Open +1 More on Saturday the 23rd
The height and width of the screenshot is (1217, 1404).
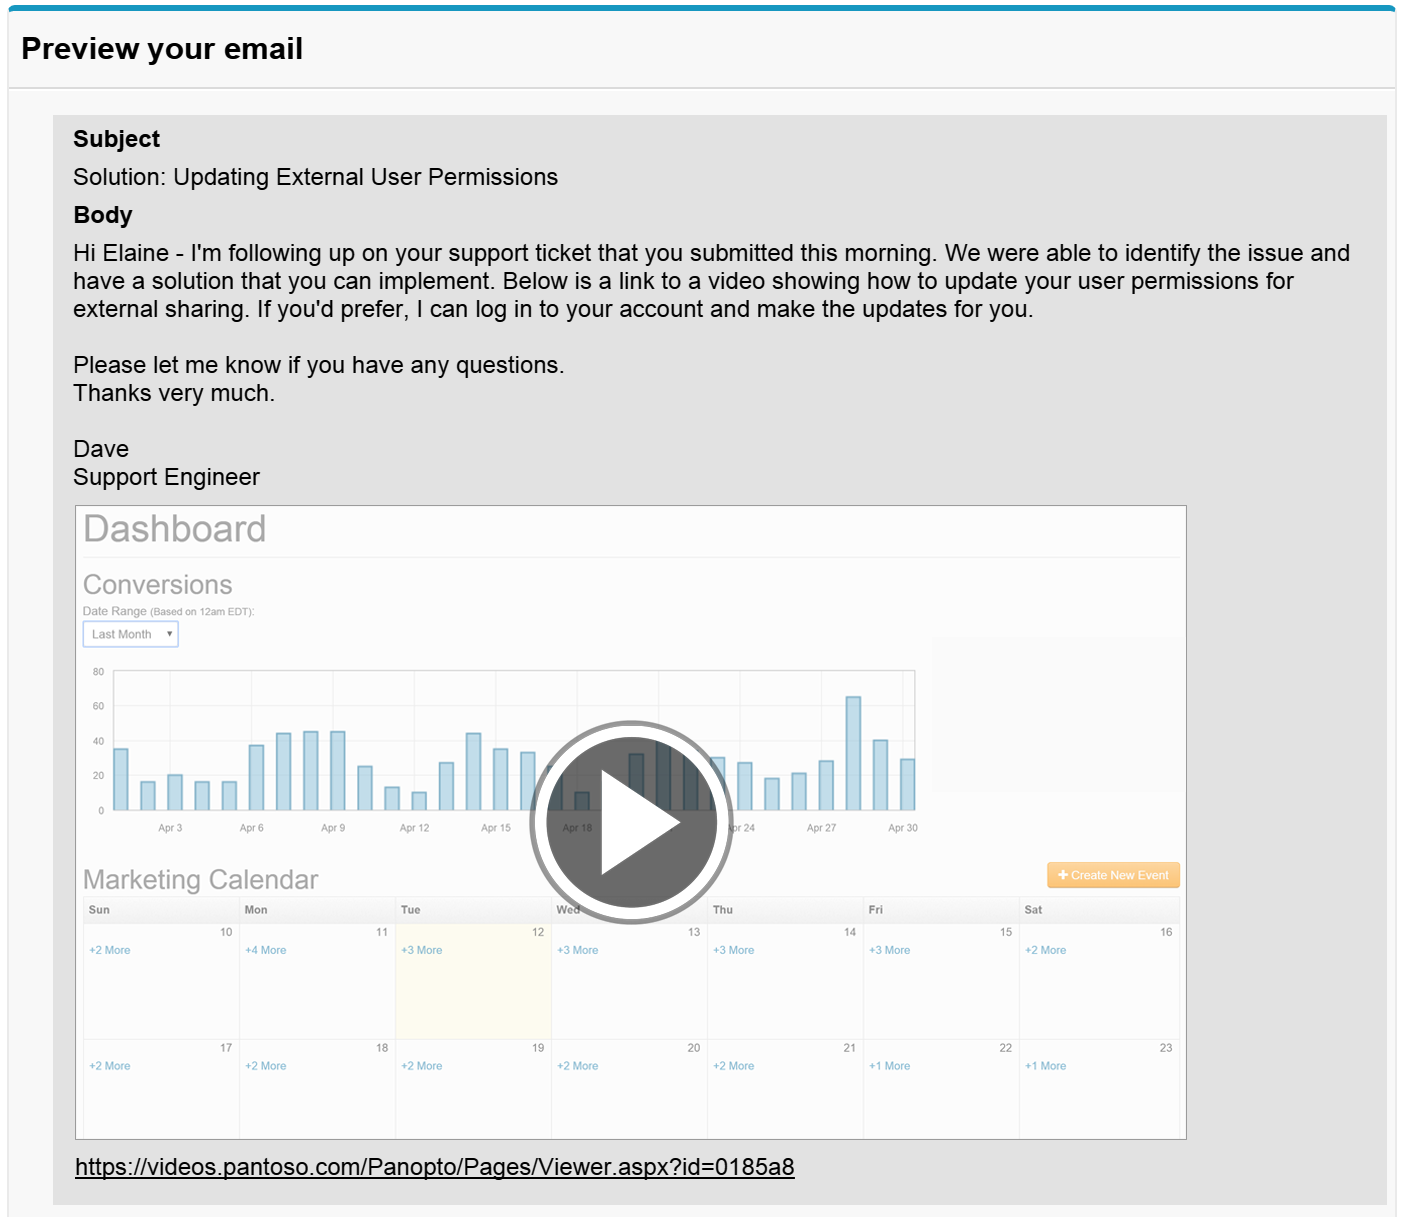1046,1066
